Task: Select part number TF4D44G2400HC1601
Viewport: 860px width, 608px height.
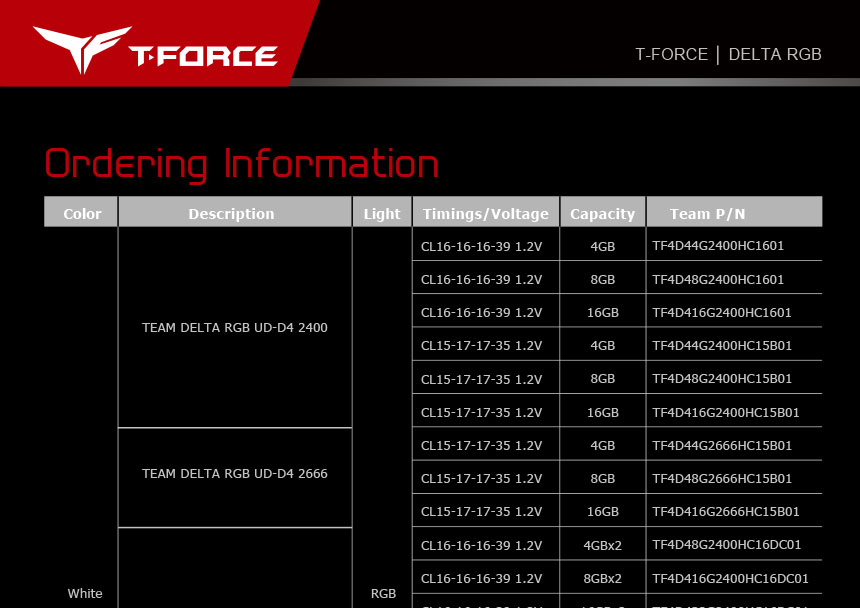Action: pyautogui.click(x=718, y=246)
